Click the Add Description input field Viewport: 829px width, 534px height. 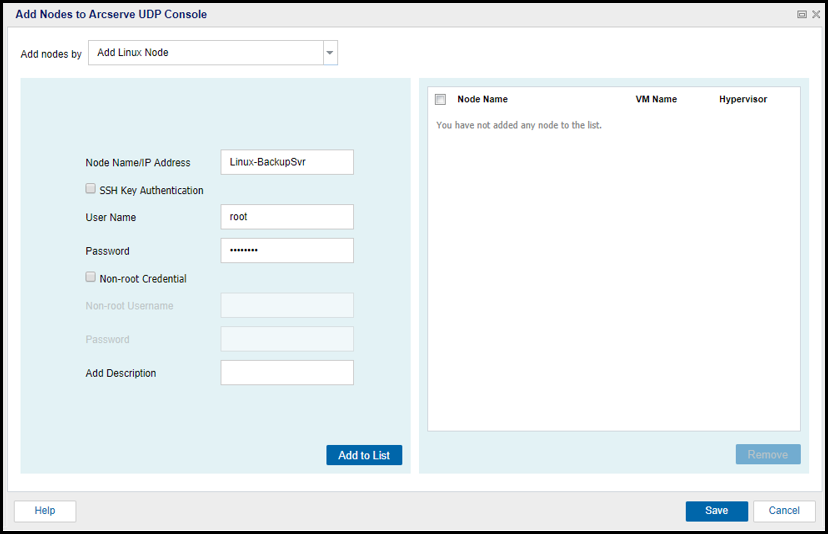point(287,373)
